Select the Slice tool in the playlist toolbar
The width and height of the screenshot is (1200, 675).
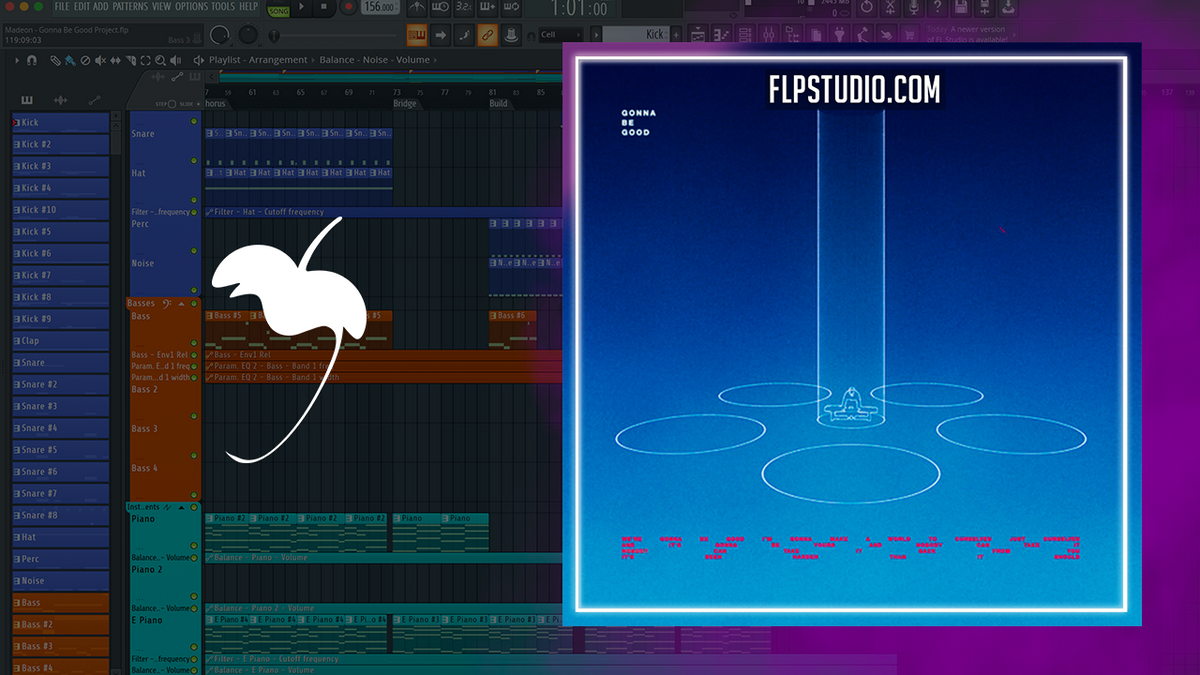point(132,61)
